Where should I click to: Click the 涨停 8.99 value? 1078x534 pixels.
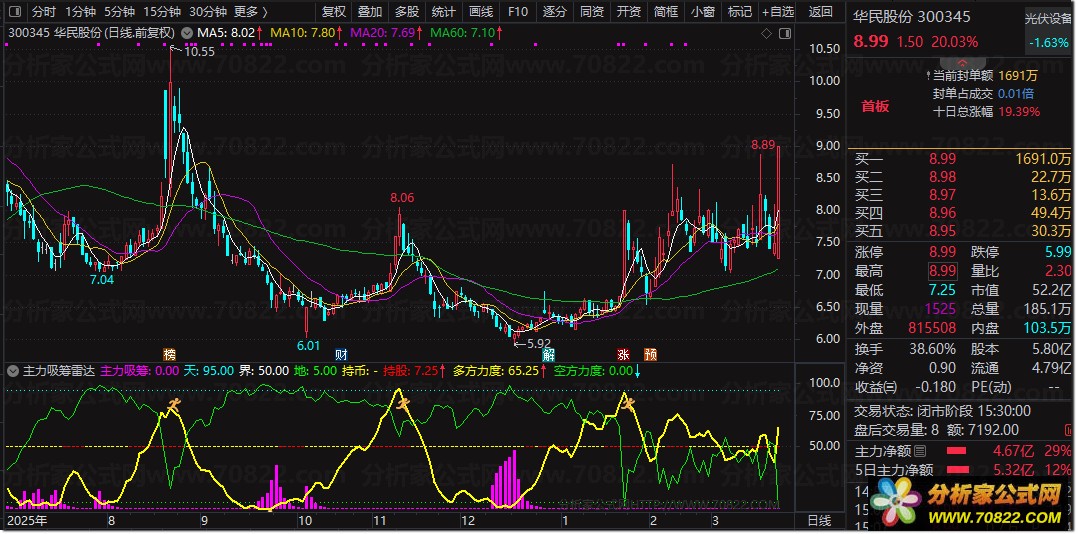(943, 252)
